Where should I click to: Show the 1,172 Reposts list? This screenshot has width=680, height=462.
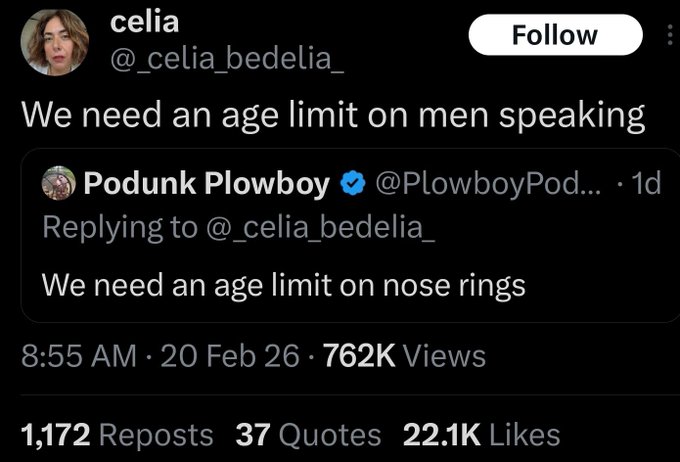point(117,435)
